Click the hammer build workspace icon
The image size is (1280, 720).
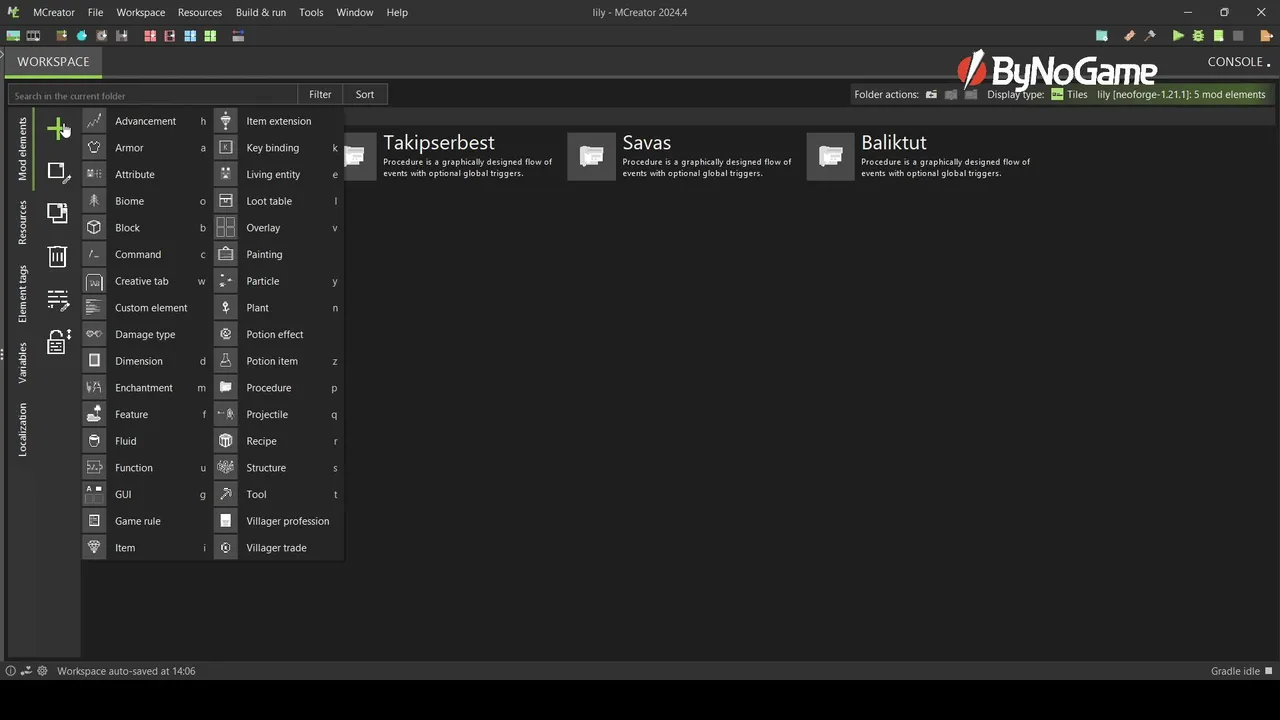(1150, 36)
